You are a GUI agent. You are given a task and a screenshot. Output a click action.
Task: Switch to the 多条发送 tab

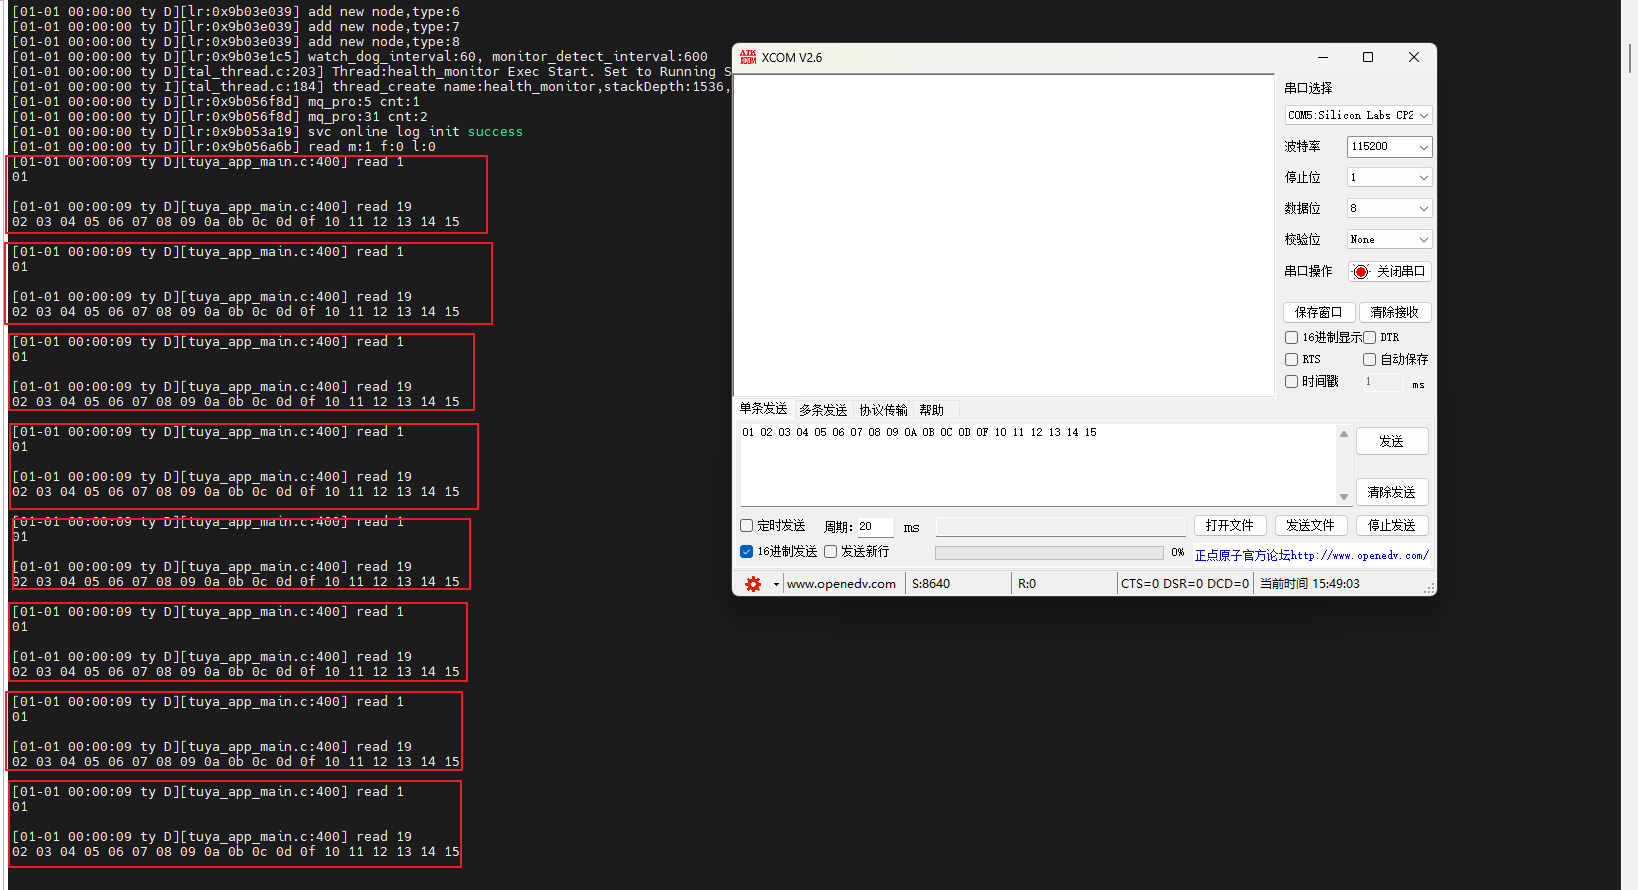(x=823, y=410)
